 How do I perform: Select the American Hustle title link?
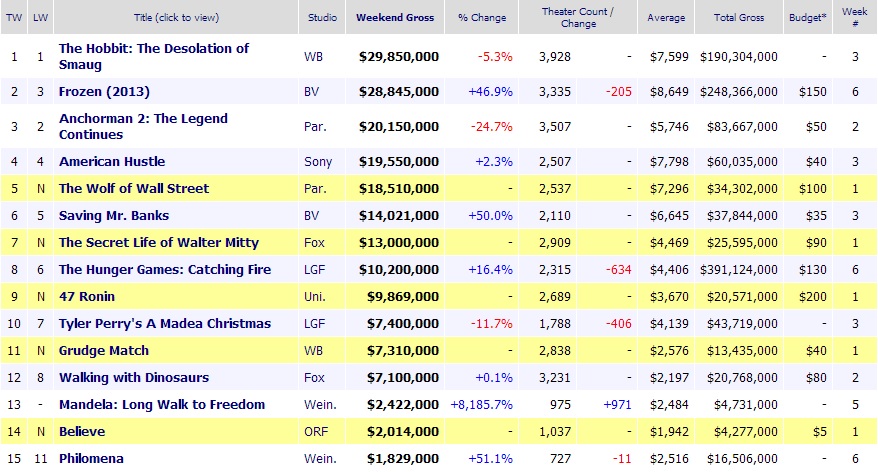112,161
